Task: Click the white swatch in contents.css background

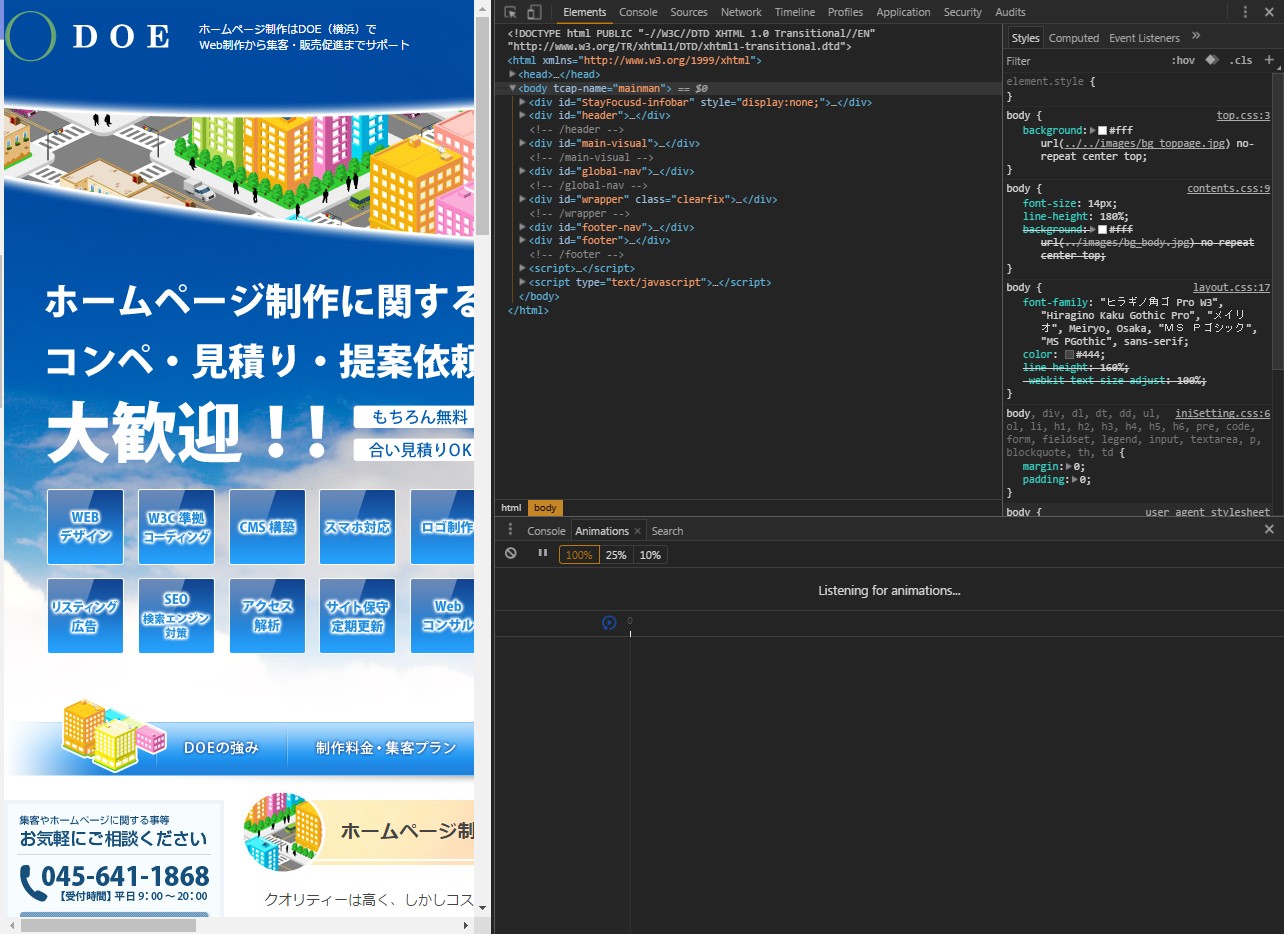Action: pyautogui.click(x=1103, y=230)
